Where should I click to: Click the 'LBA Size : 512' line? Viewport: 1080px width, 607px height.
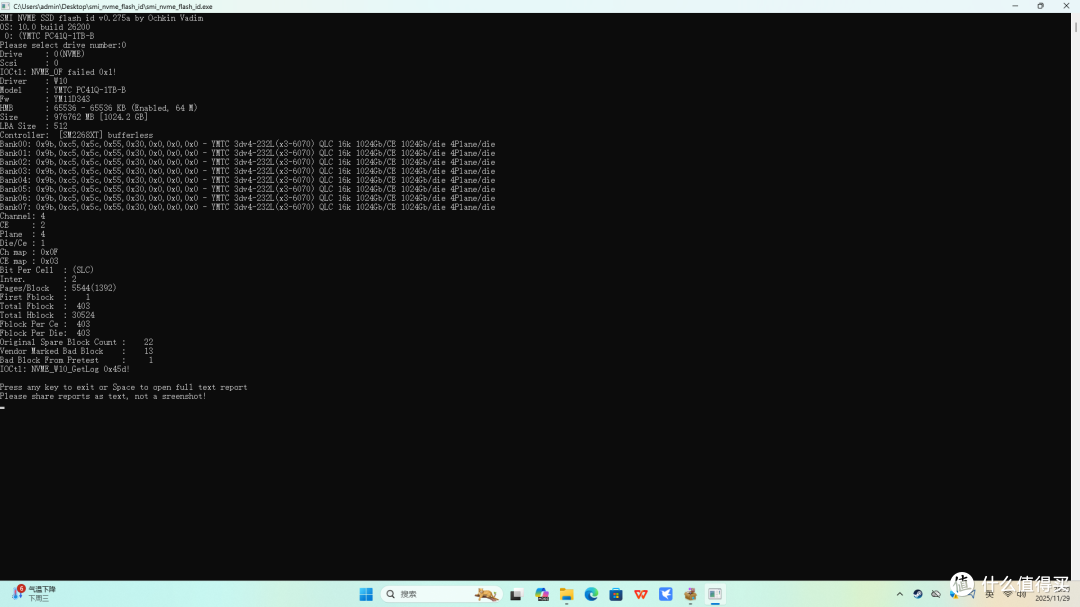(x=34, y=126)
